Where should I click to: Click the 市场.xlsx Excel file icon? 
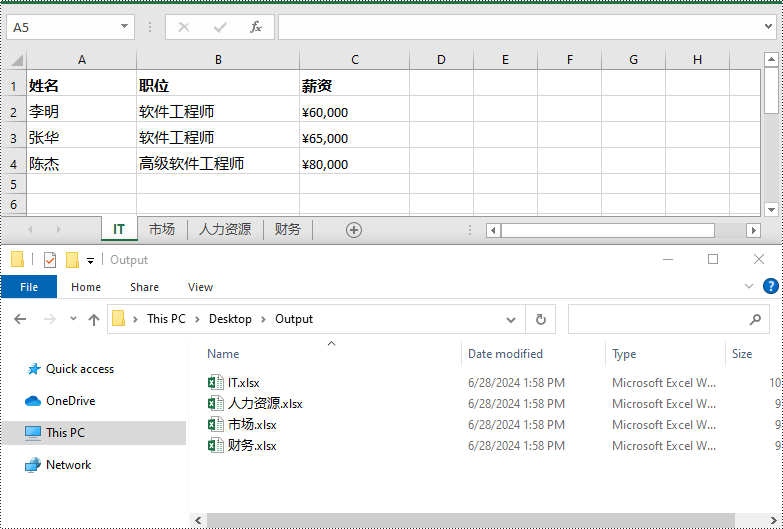click(x=215, y=425)
